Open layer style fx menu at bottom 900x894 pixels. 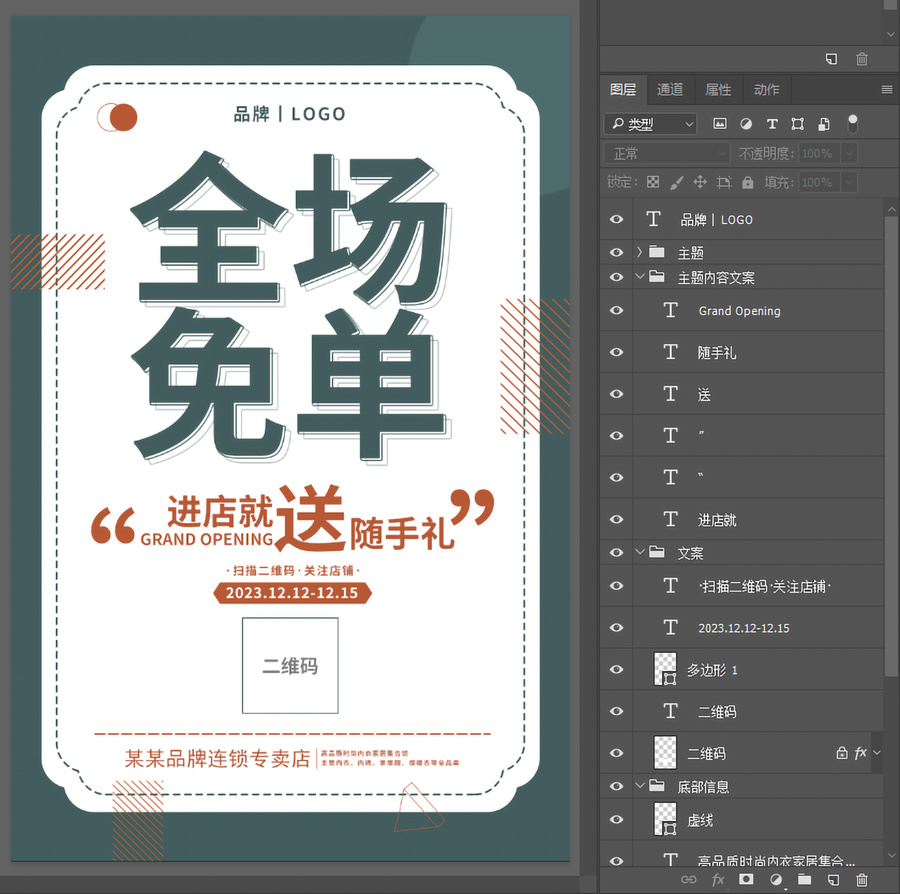(x=717, y=879)
